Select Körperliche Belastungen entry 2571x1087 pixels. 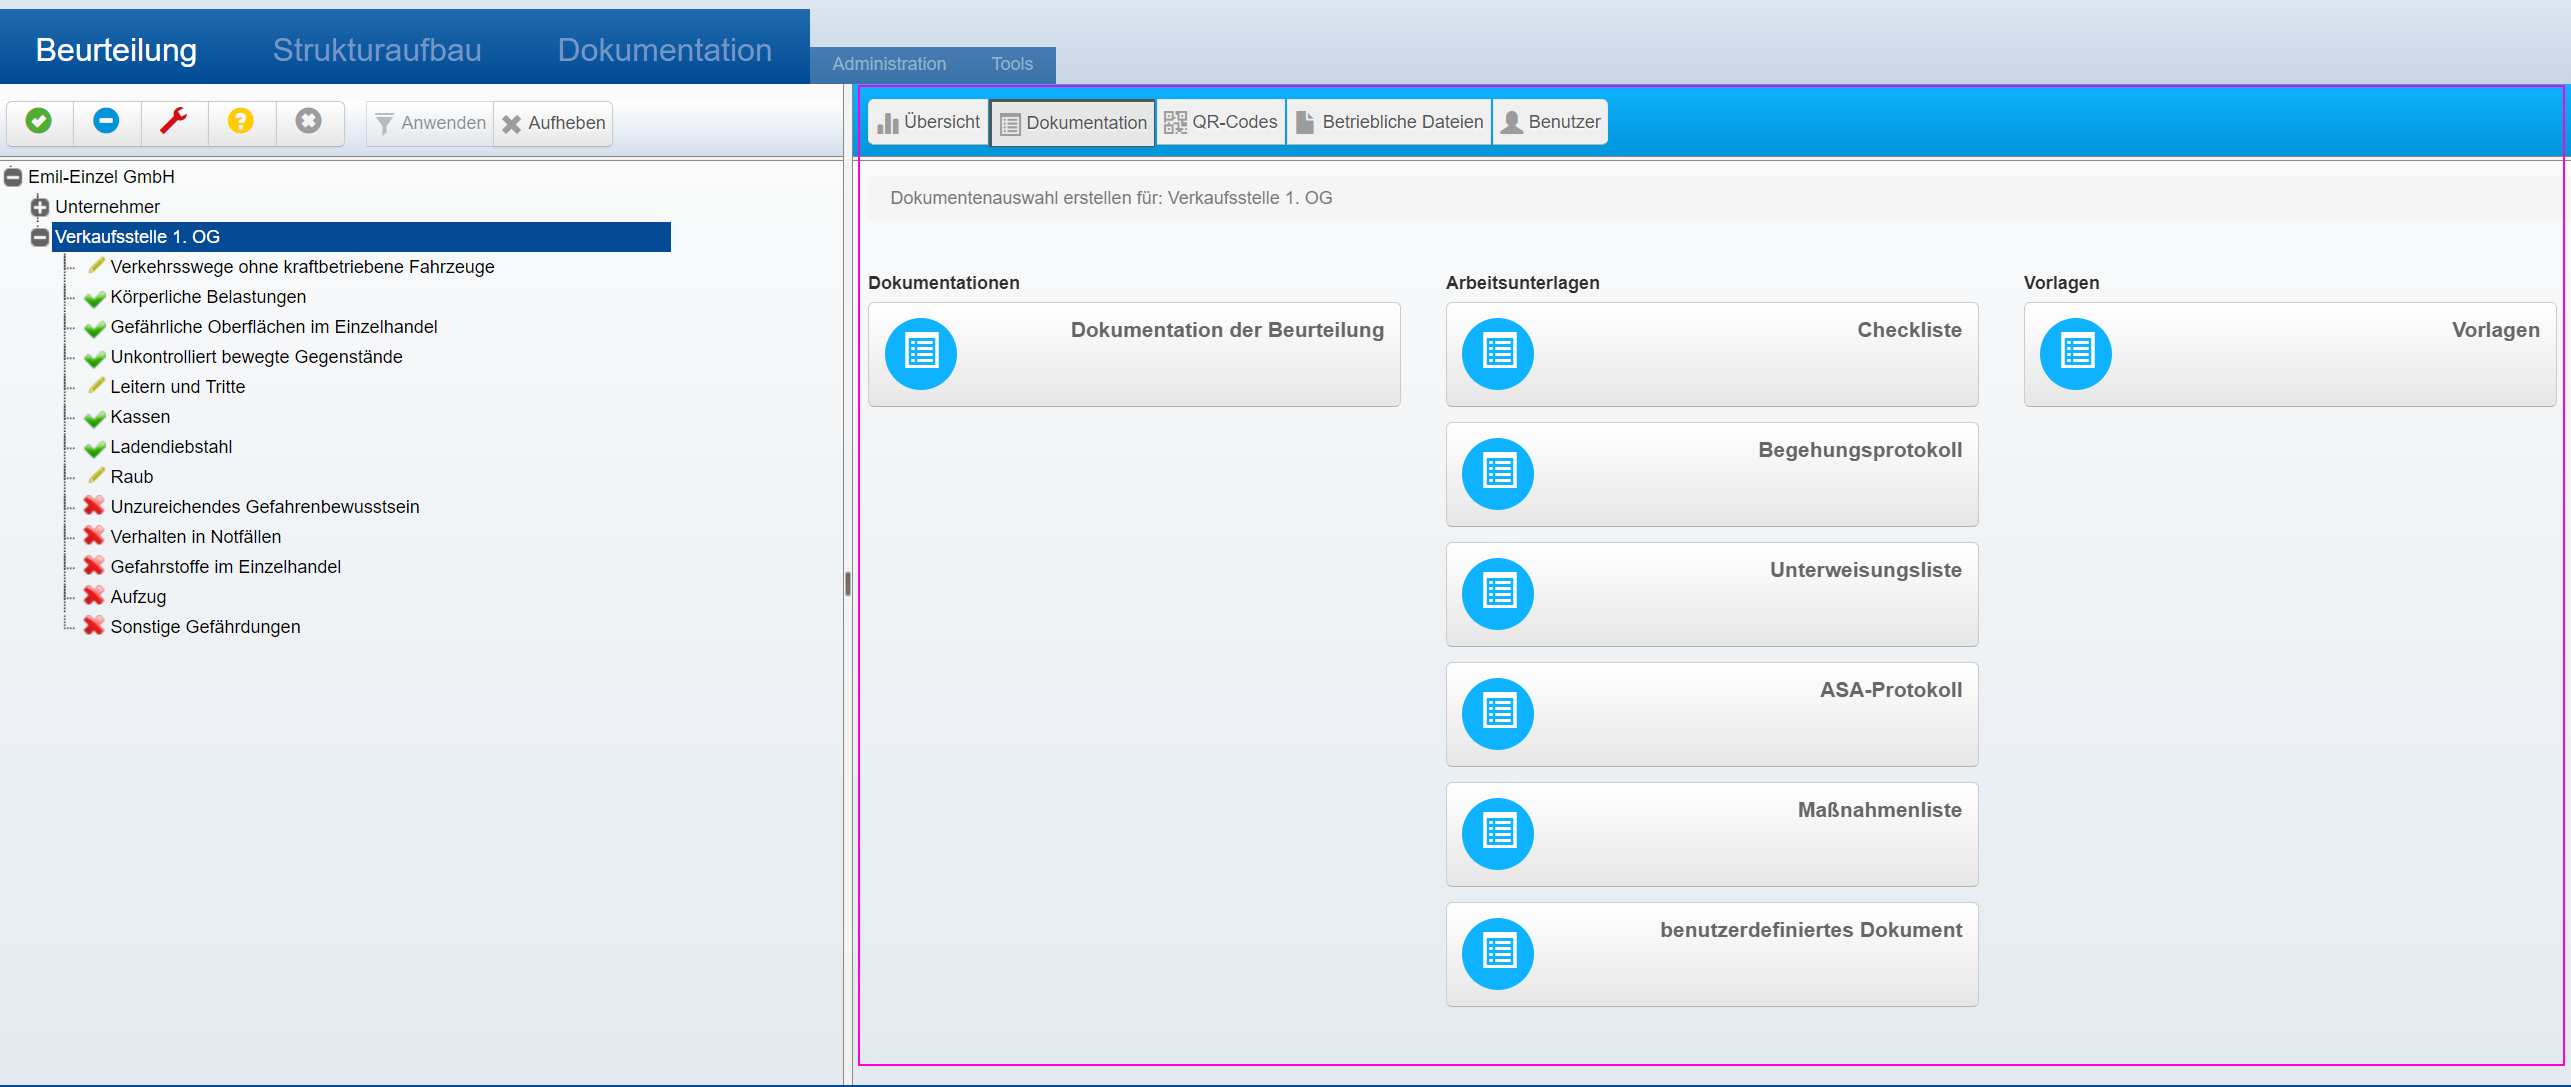(x=208, y=297)
